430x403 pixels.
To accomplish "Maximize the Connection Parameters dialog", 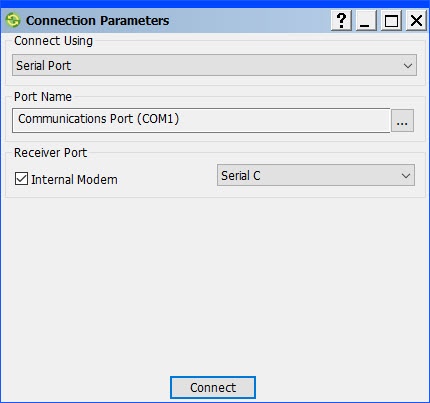I will tap(391, 21).
